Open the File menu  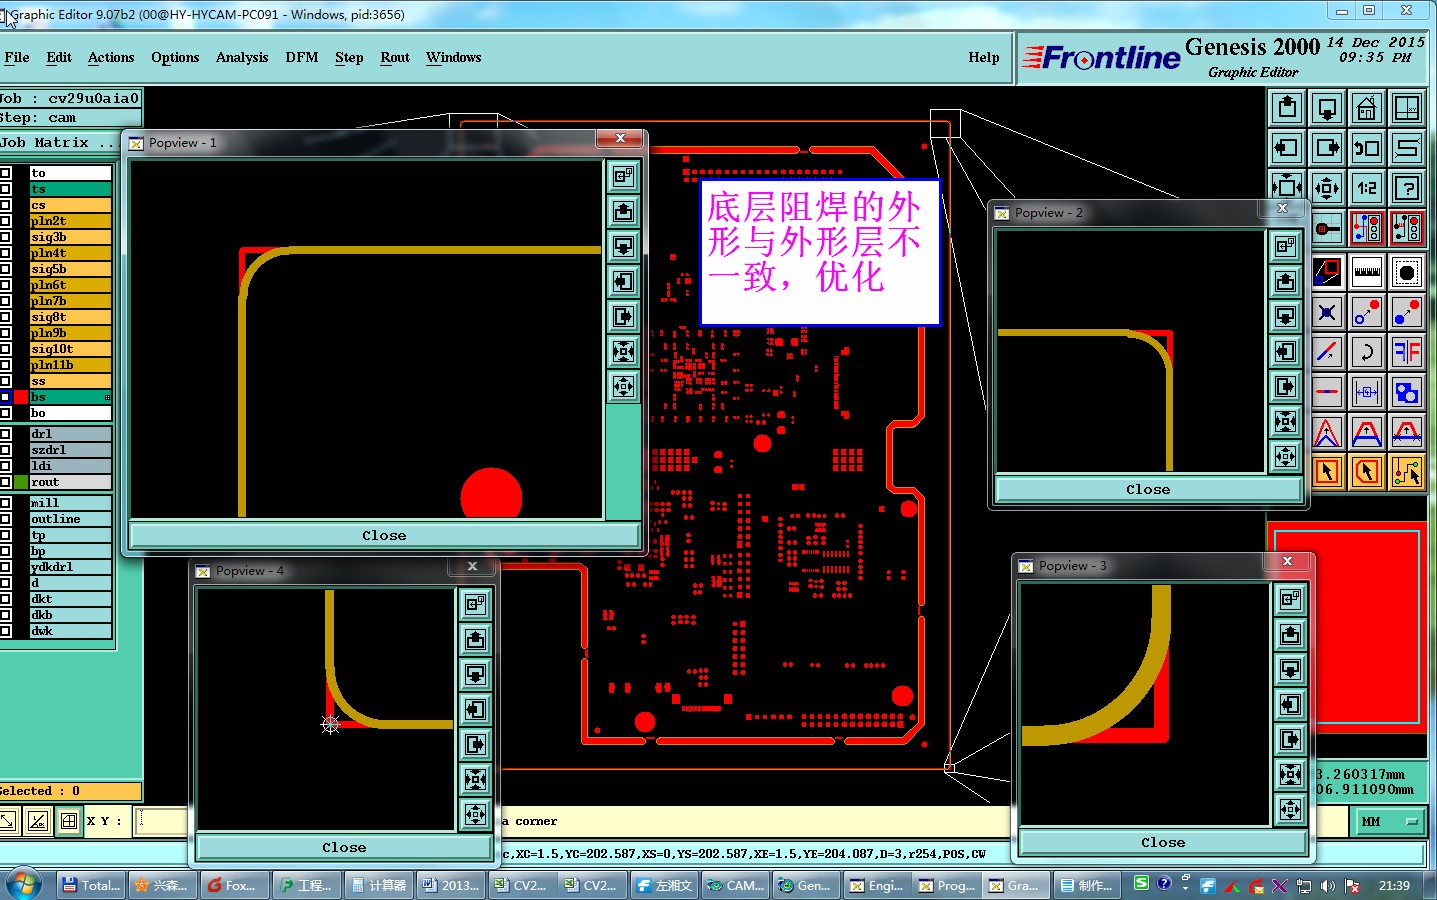point(17,57)
